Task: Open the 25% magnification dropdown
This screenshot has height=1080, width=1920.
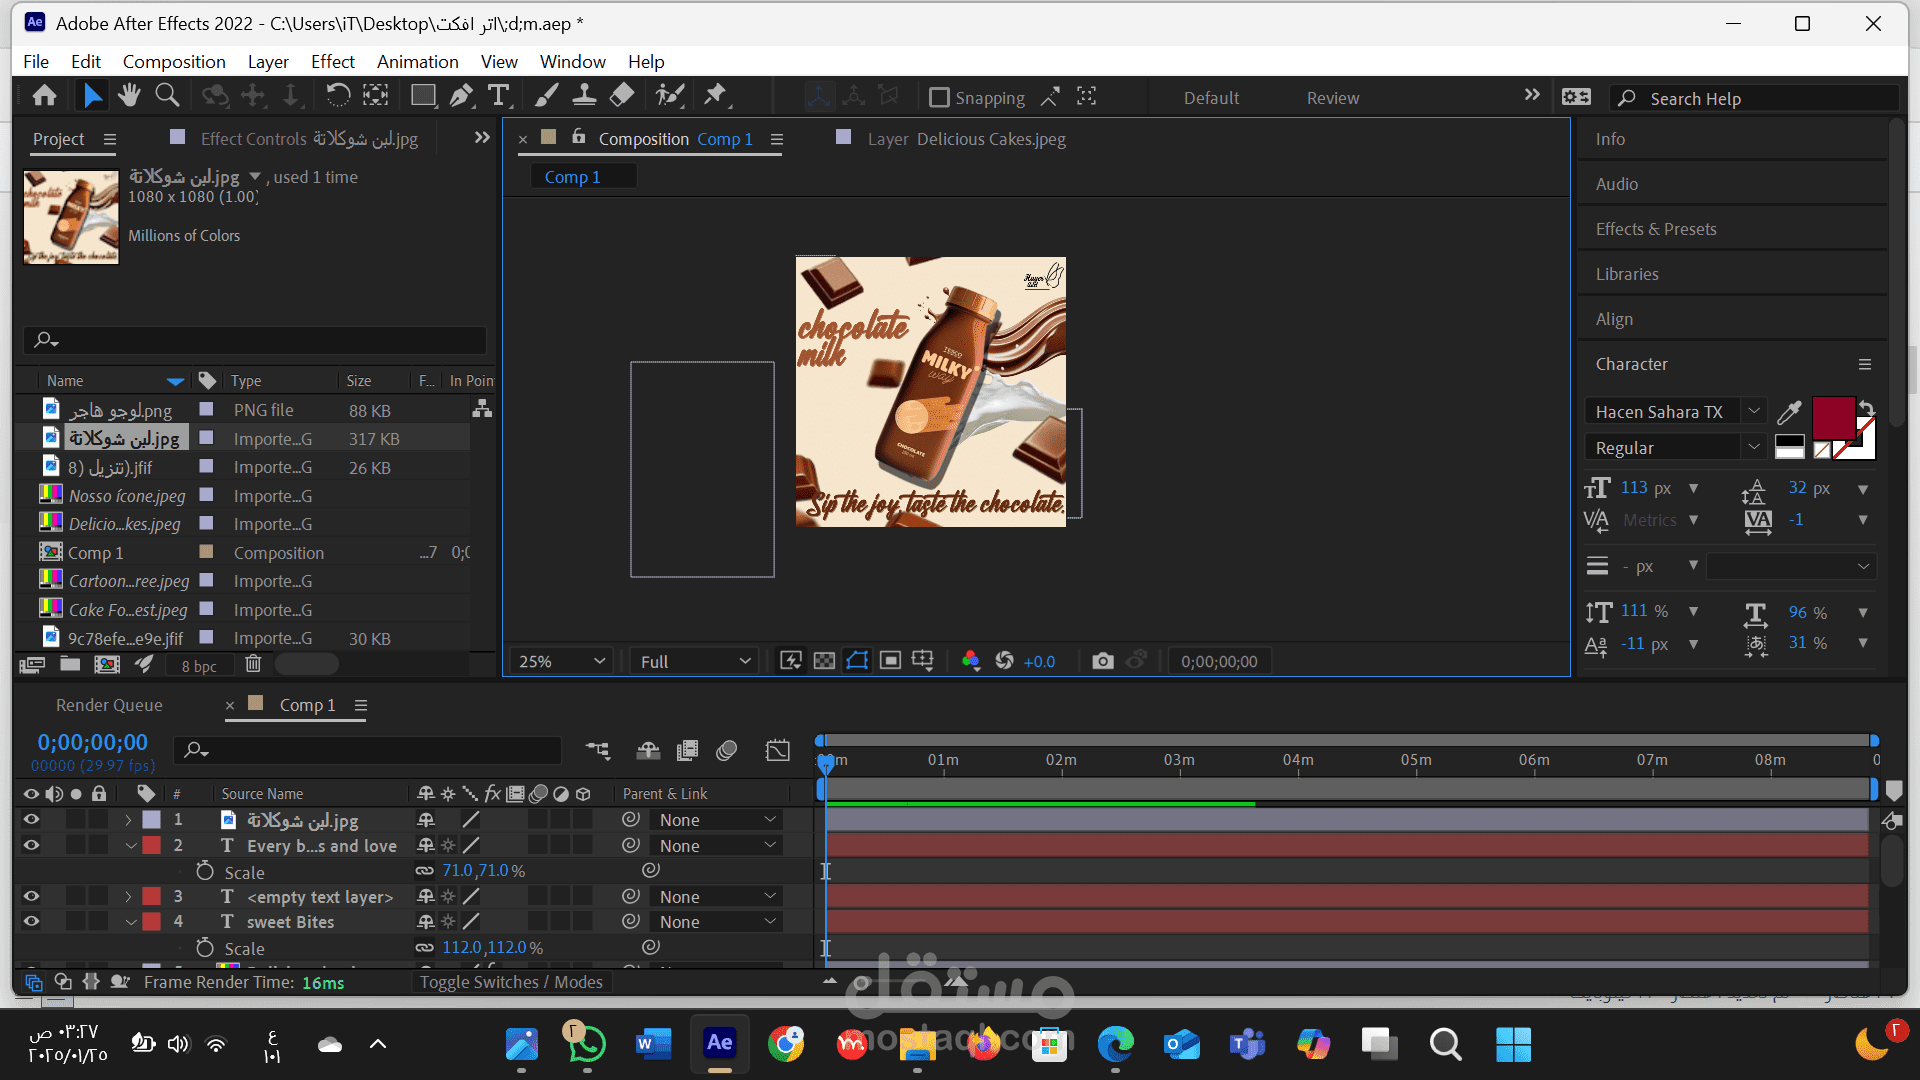Action: (x=561, y=661)
